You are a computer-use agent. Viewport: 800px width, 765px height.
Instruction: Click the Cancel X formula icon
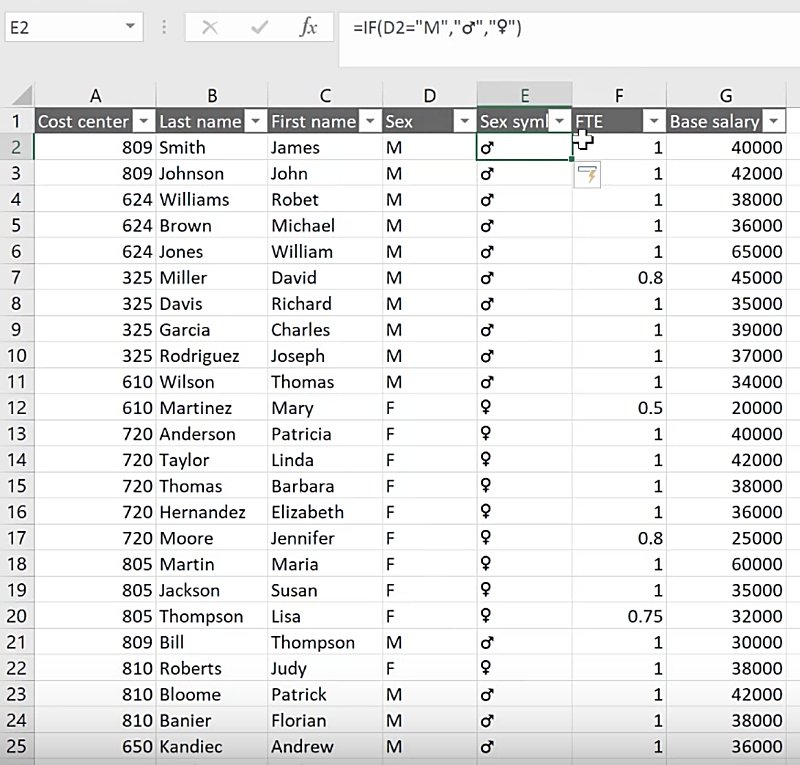[x=210, y=28]
